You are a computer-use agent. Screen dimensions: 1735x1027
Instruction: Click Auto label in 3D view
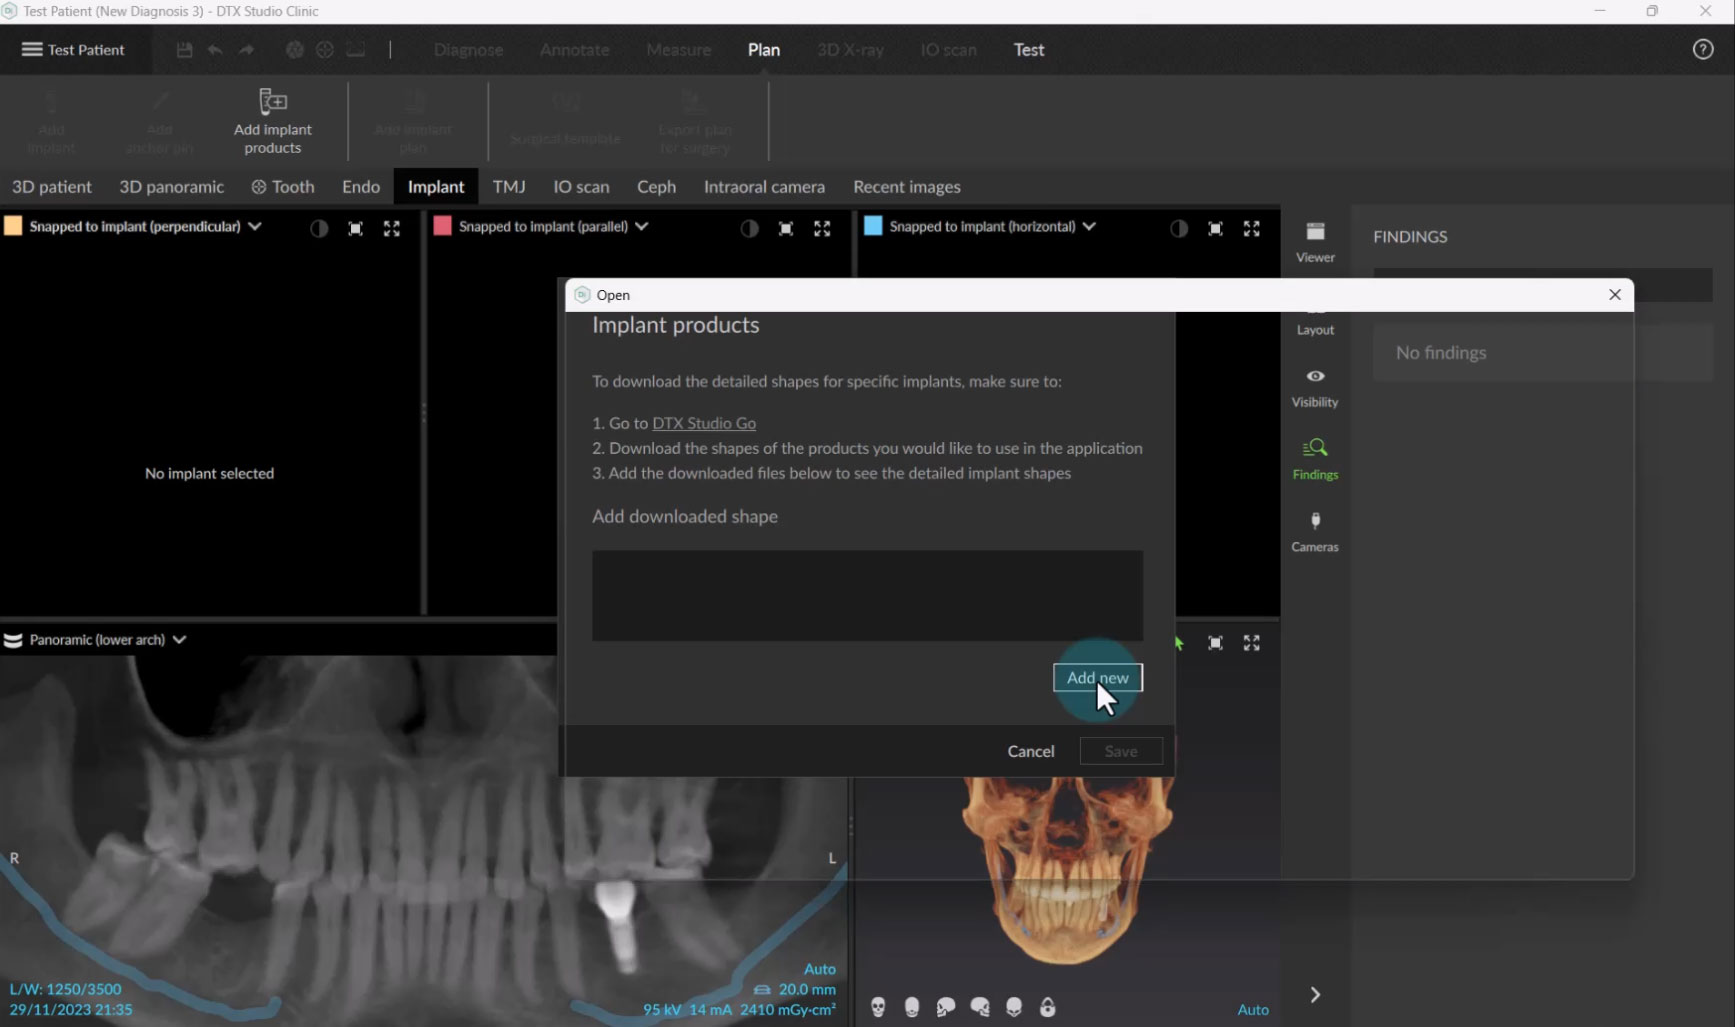(1253, 1010)
